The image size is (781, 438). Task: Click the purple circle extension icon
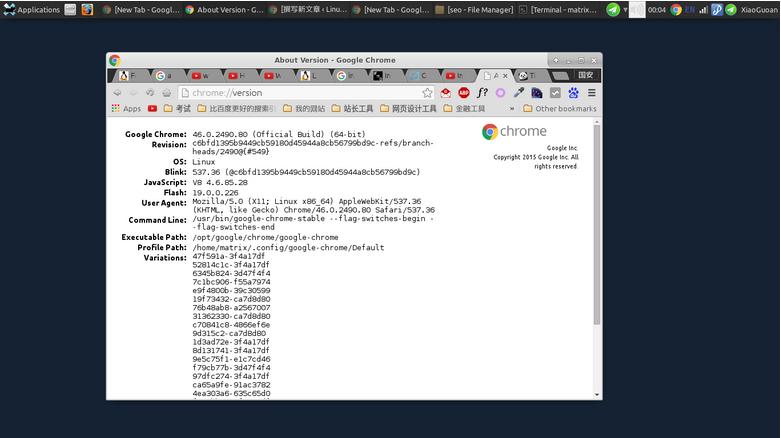pos(500,93)
